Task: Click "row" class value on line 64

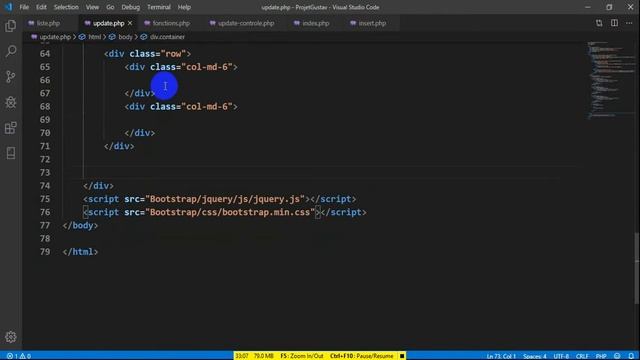Action: pos(173,53)
